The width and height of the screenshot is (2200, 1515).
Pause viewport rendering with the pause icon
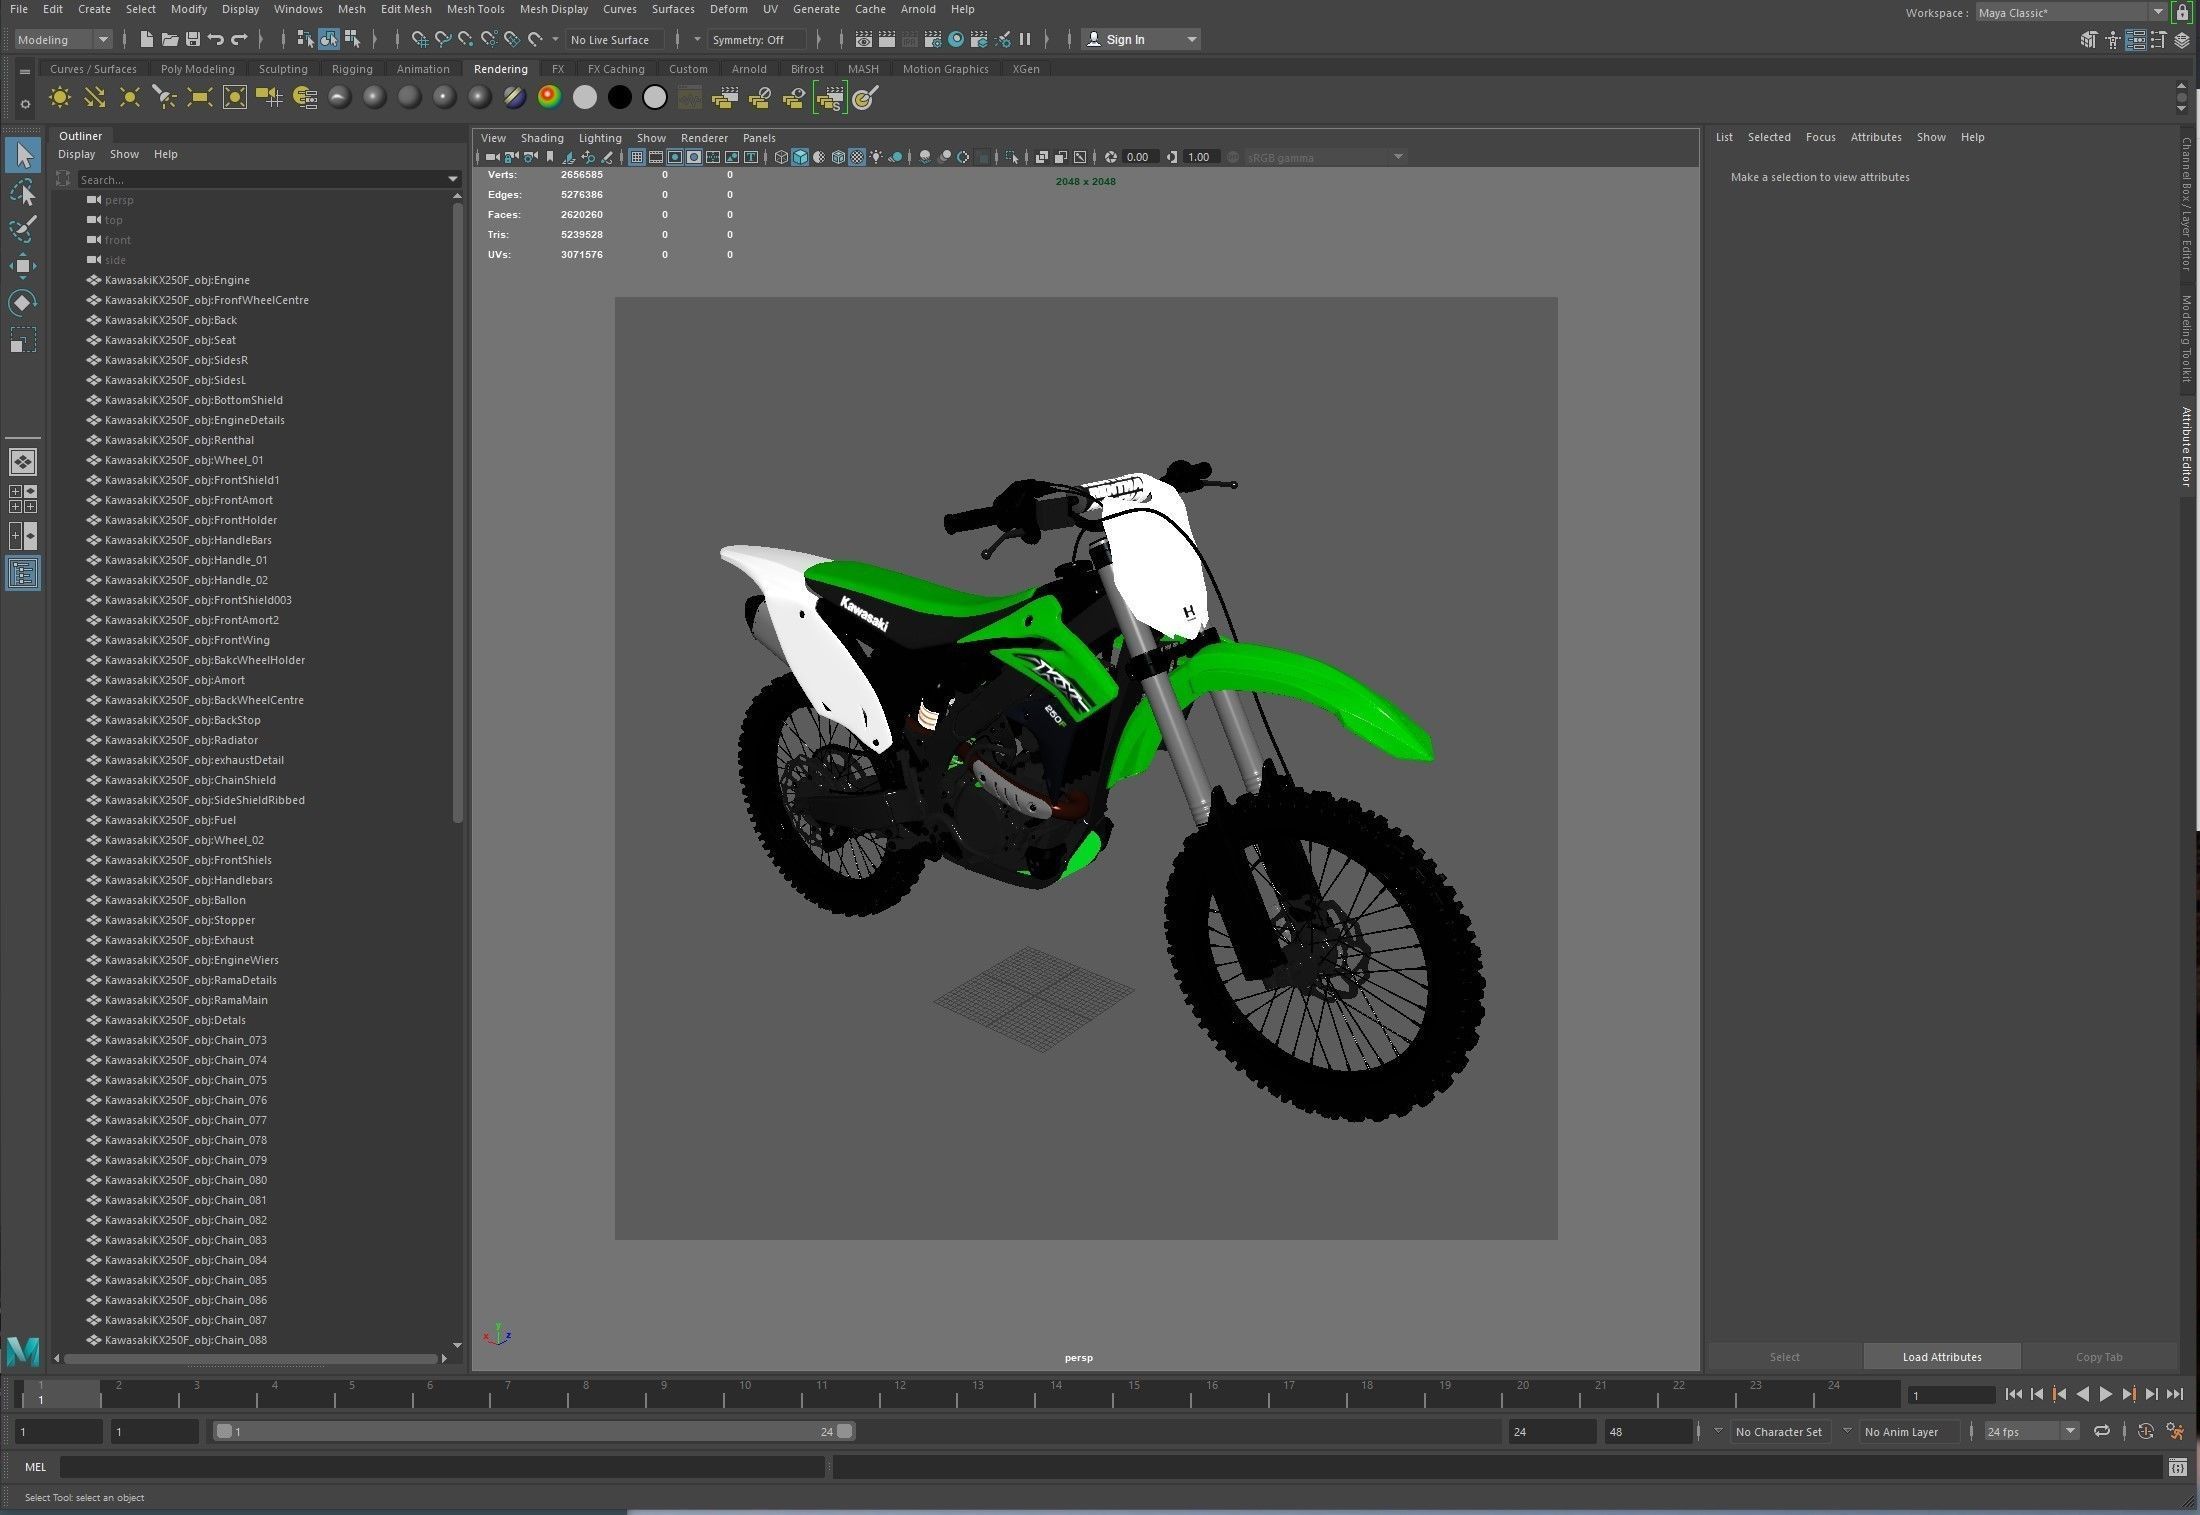point(1025,39)
